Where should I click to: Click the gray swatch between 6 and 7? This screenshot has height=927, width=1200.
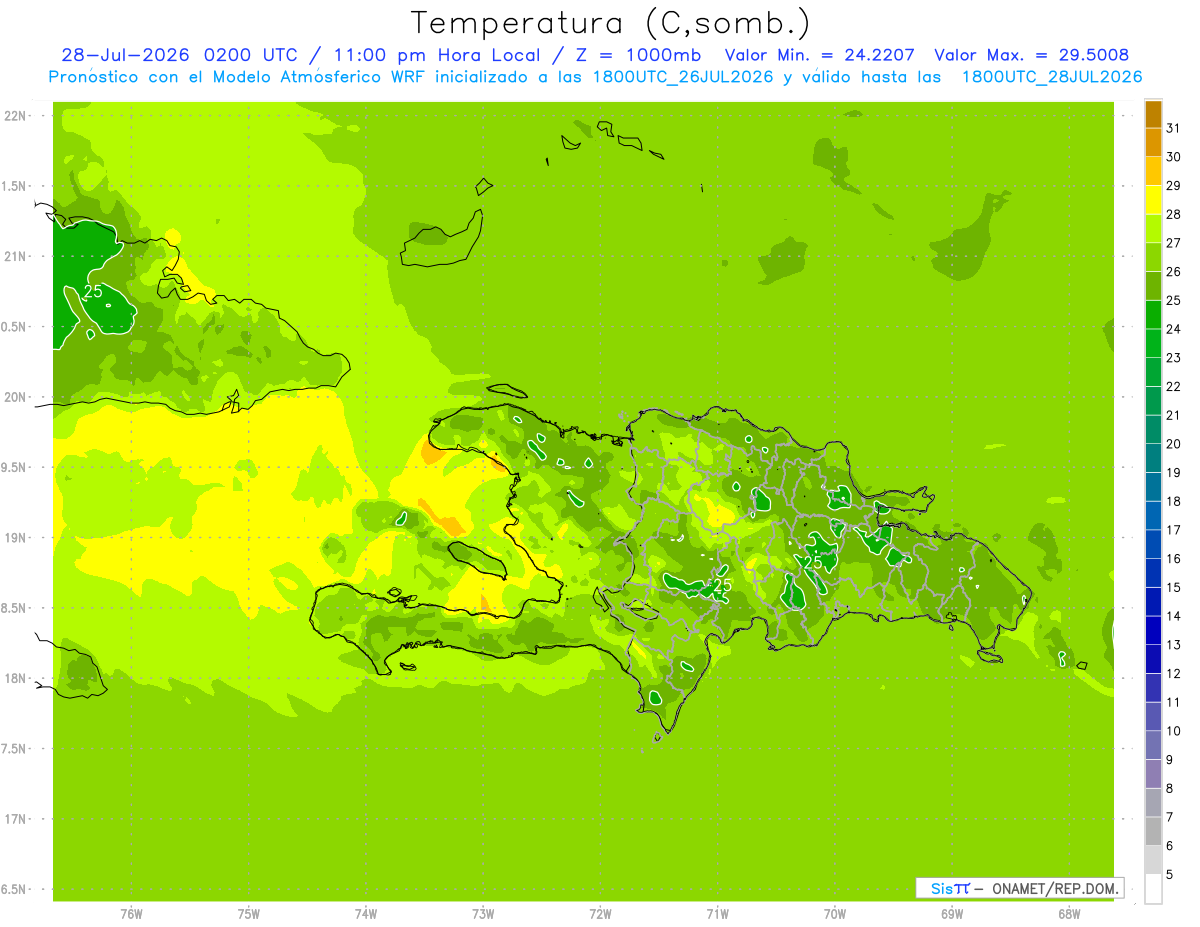pos(1153,831)
